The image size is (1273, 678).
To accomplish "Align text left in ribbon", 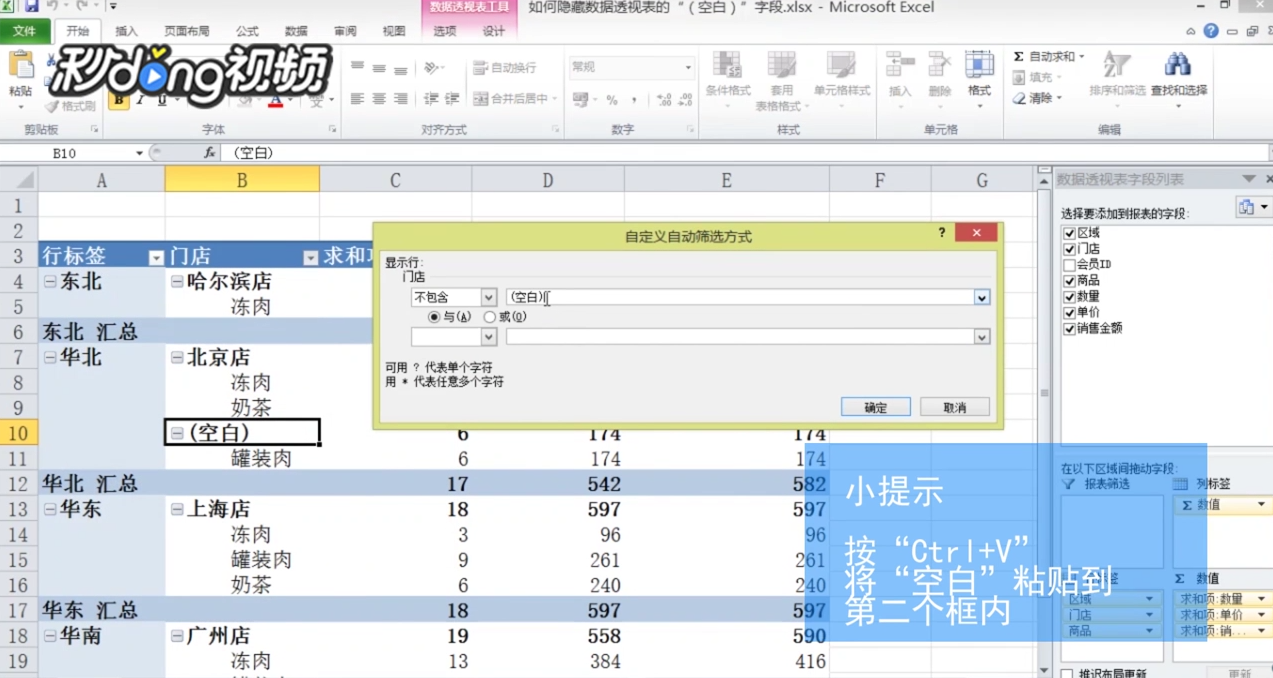I will click(x=357, y=99).
